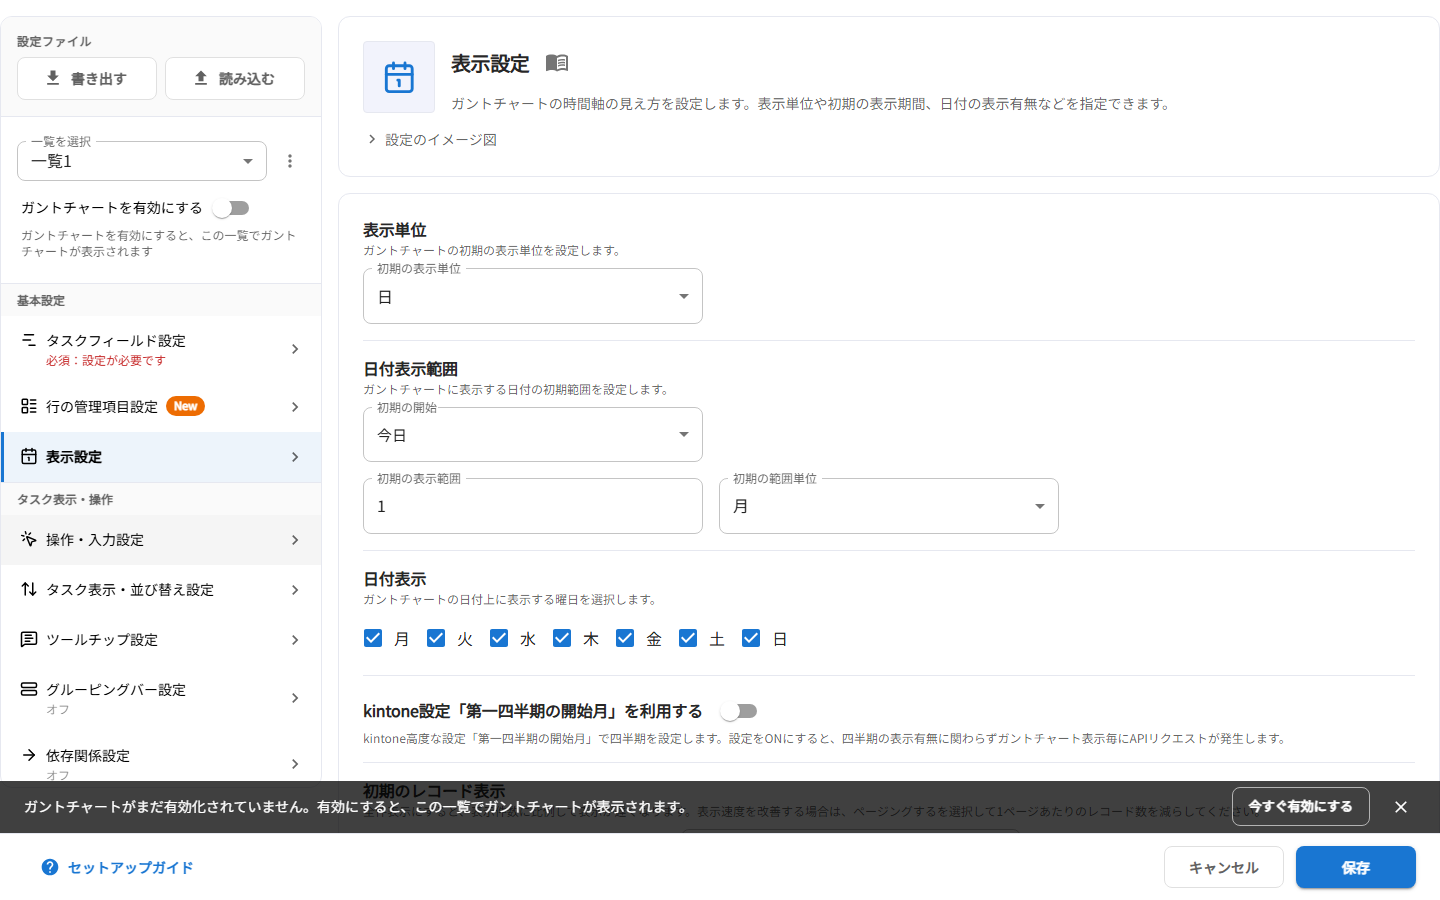Image resolution: width=1440 pixels, height=900 pixels.
Task: Click chevron on グルーピングバー設定 row
Action: pos(295,698)
